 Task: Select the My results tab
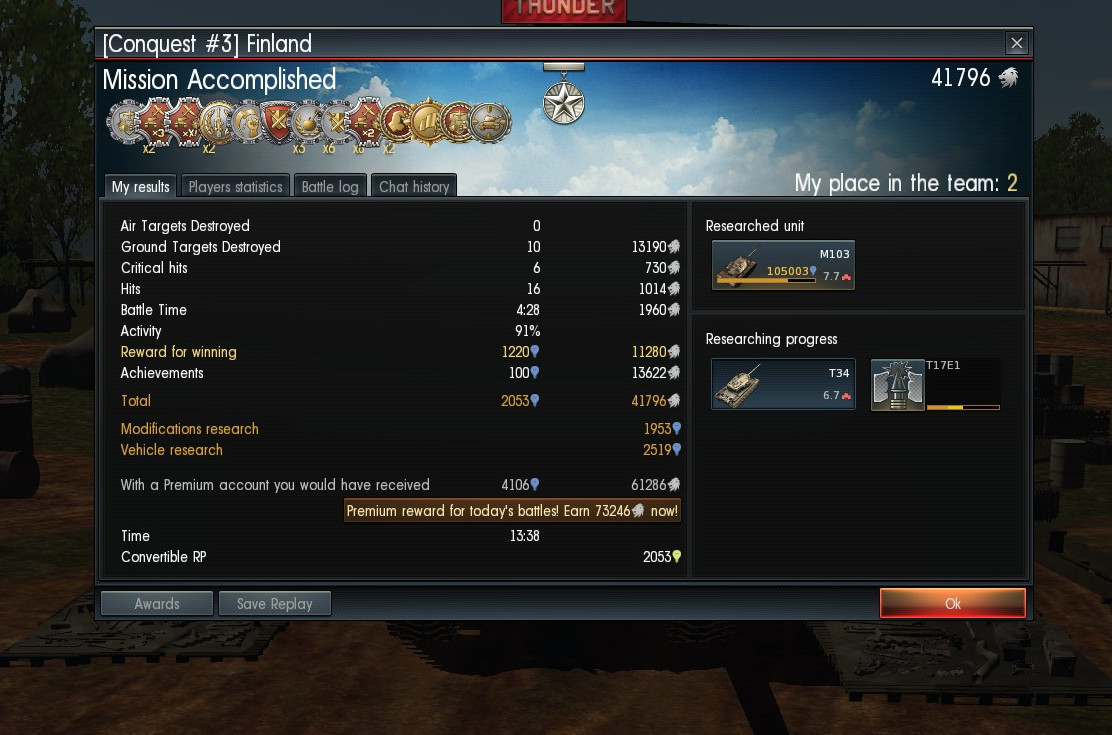[140, 186]
